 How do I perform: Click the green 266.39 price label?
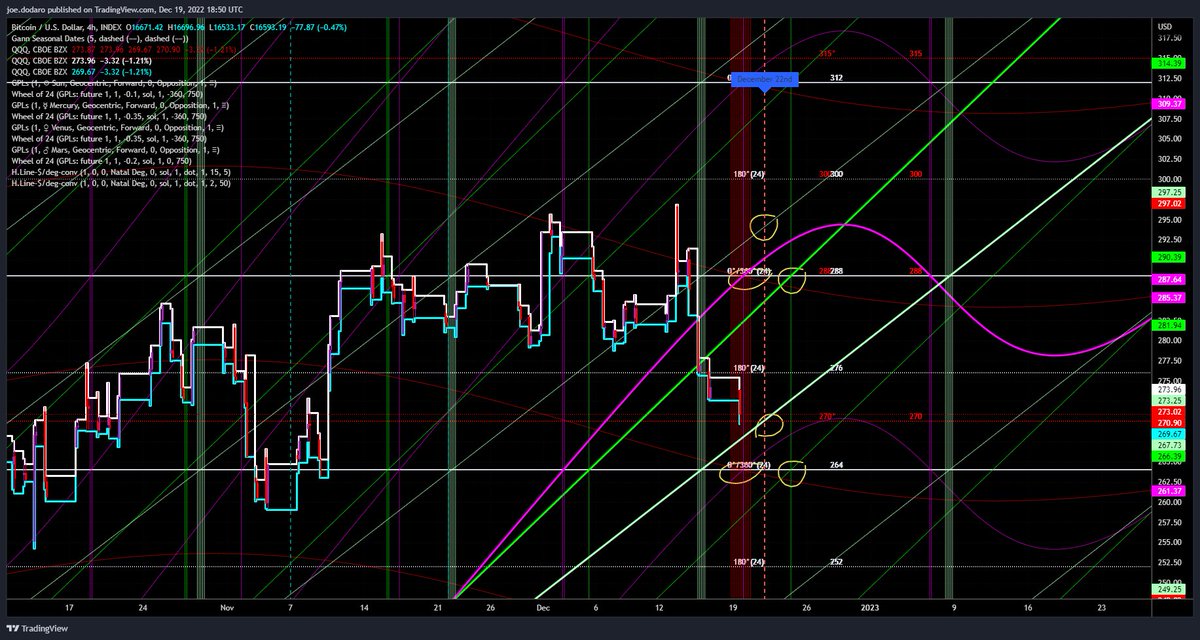coord(1170,455)
